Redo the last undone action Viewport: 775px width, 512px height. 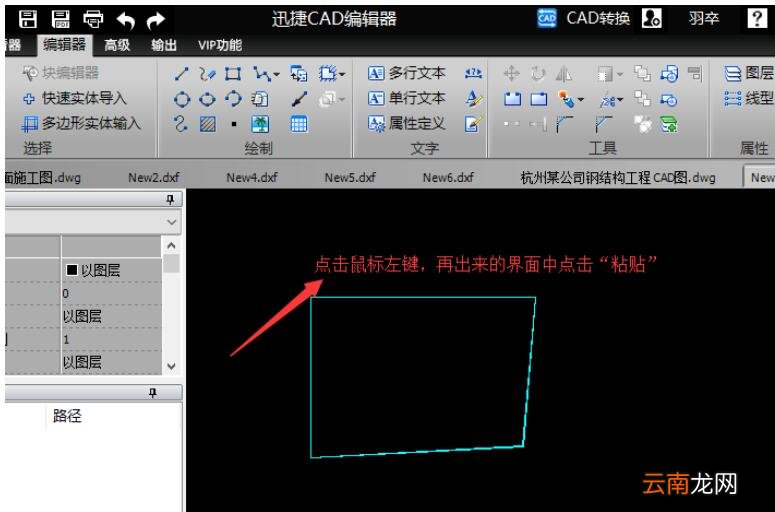156,20
